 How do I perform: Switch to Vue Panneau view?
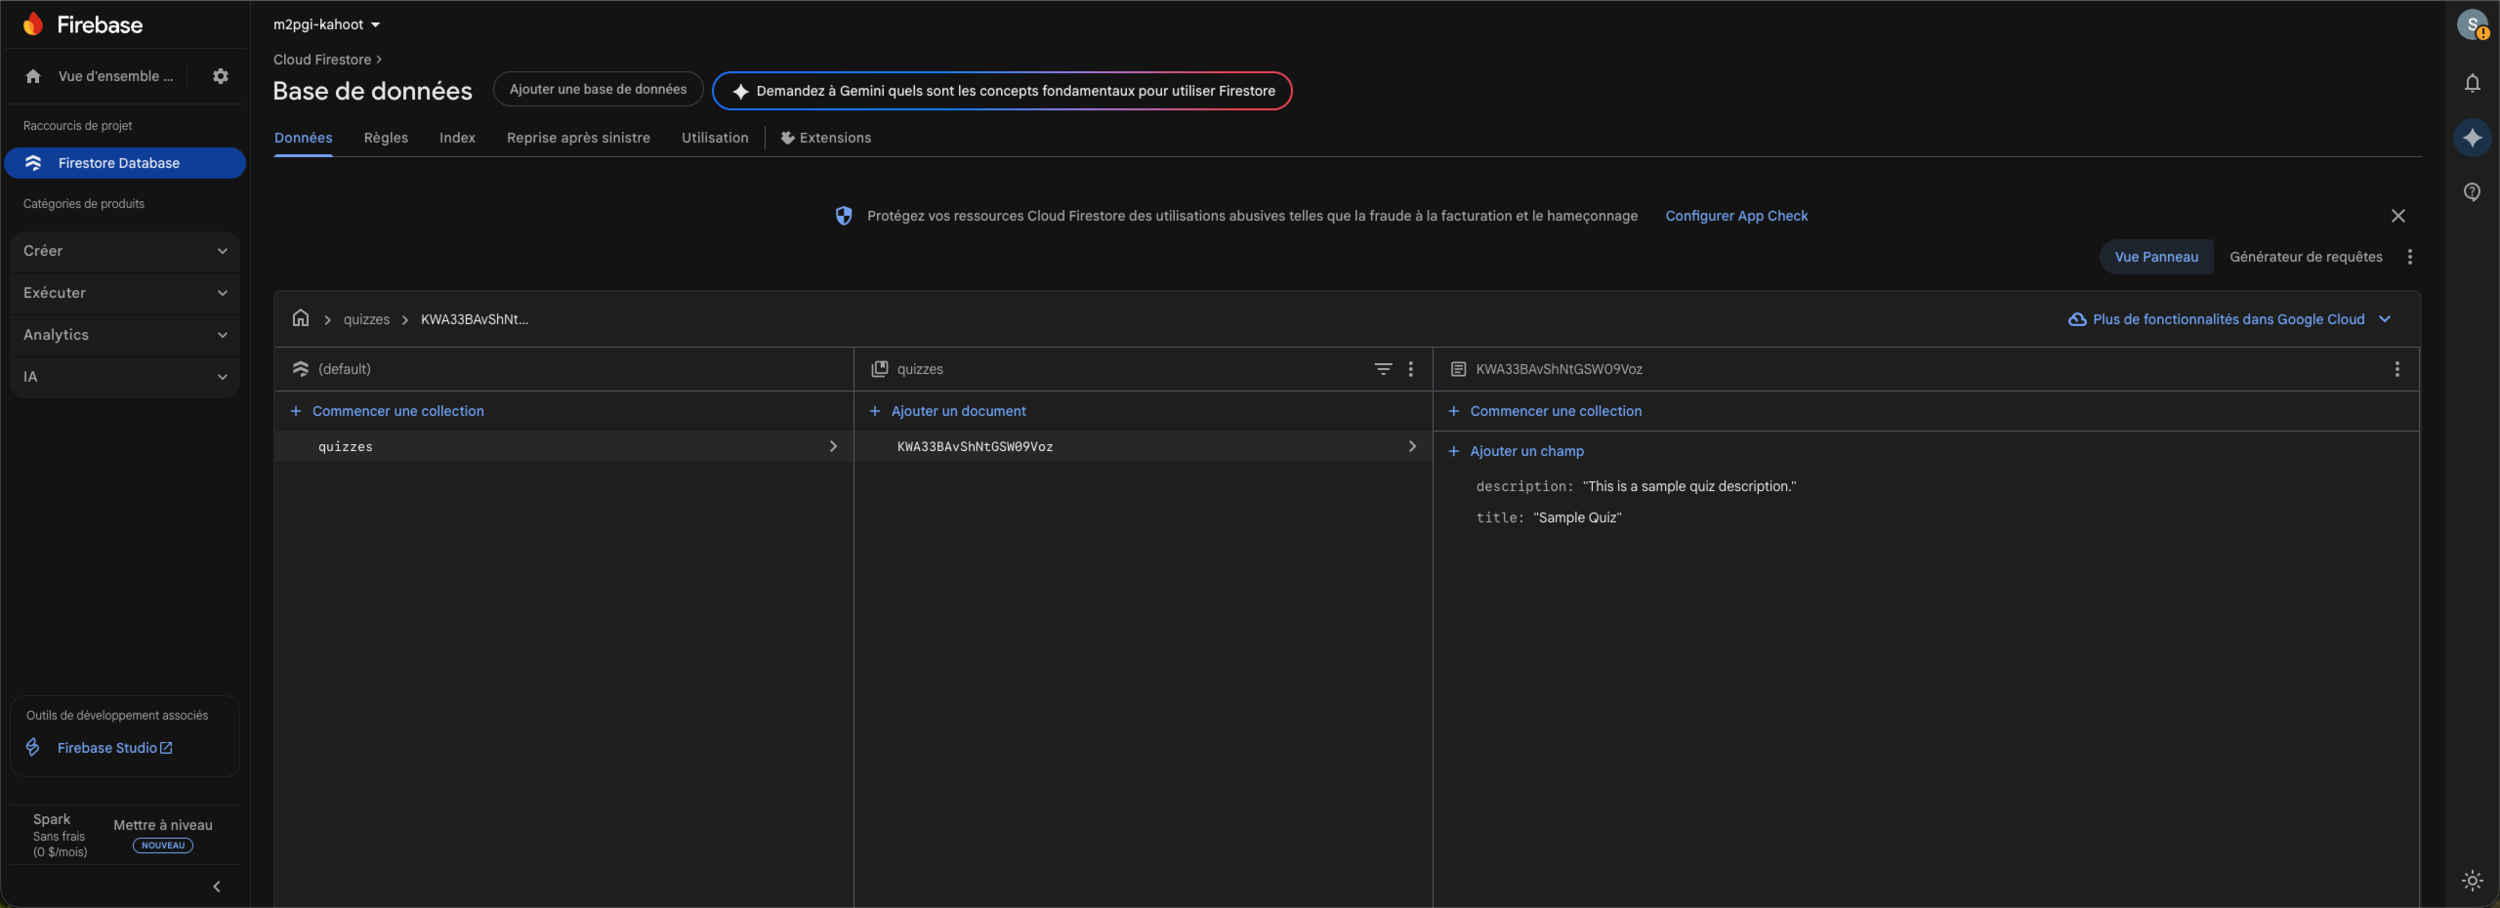click(x=2156, y=257)
